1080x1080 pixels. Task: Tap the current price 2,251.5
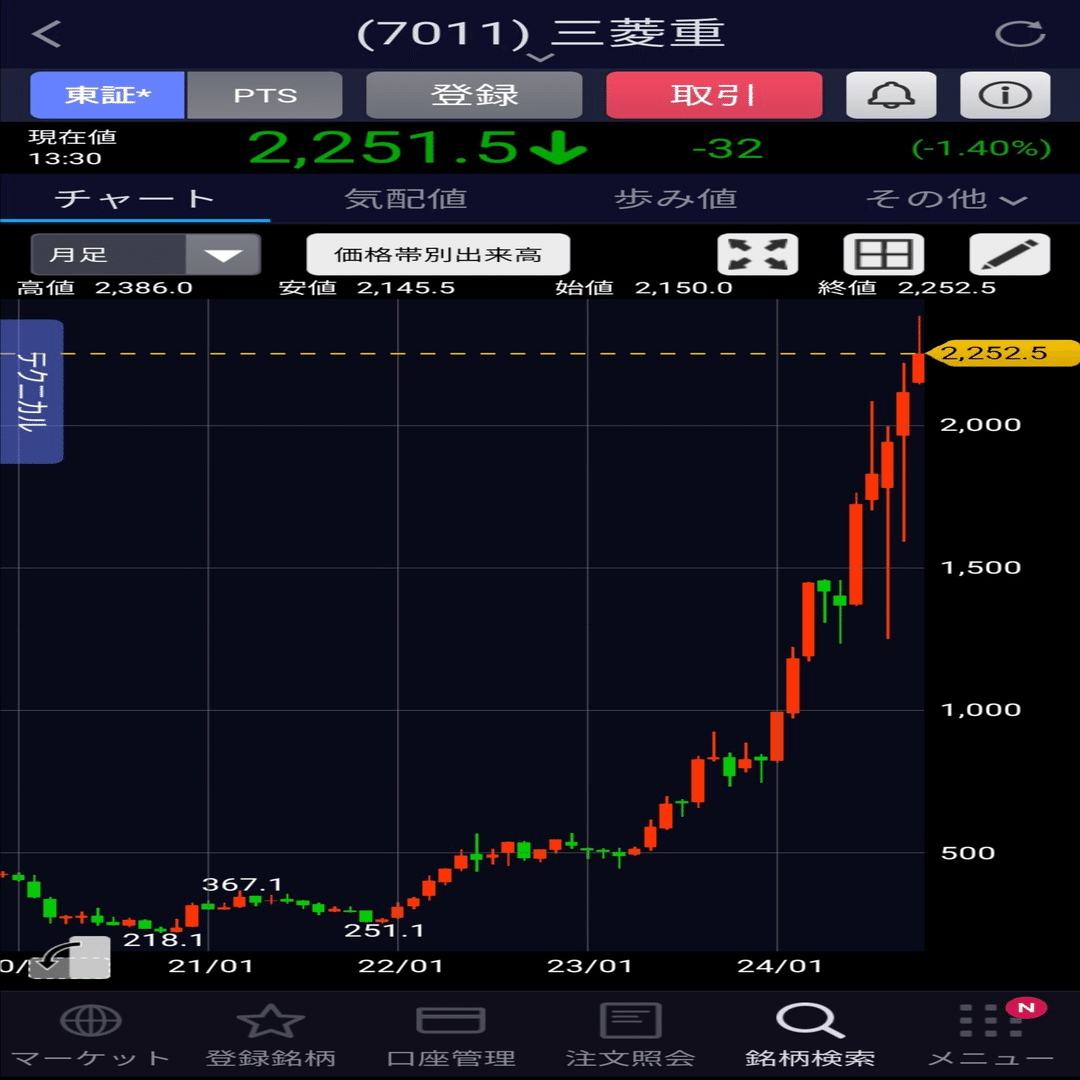383,148
